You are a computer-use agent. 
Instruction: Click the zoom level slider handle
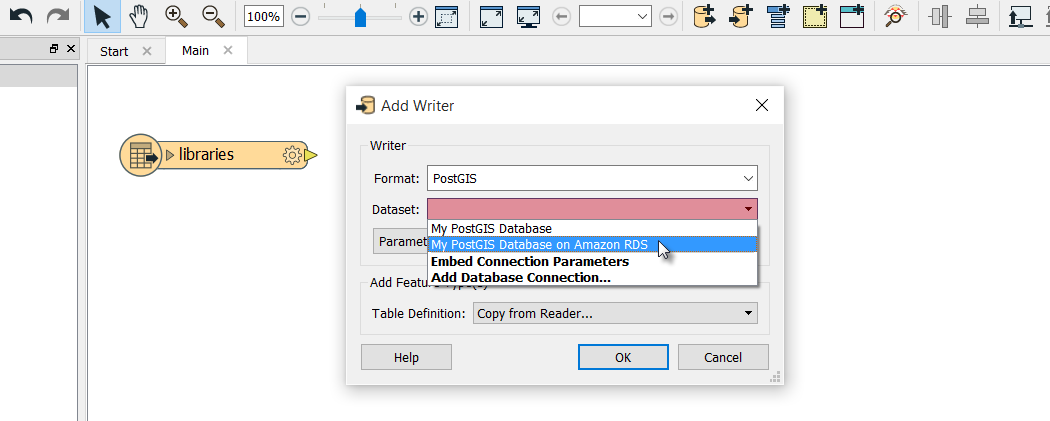[x=360, y=17]
